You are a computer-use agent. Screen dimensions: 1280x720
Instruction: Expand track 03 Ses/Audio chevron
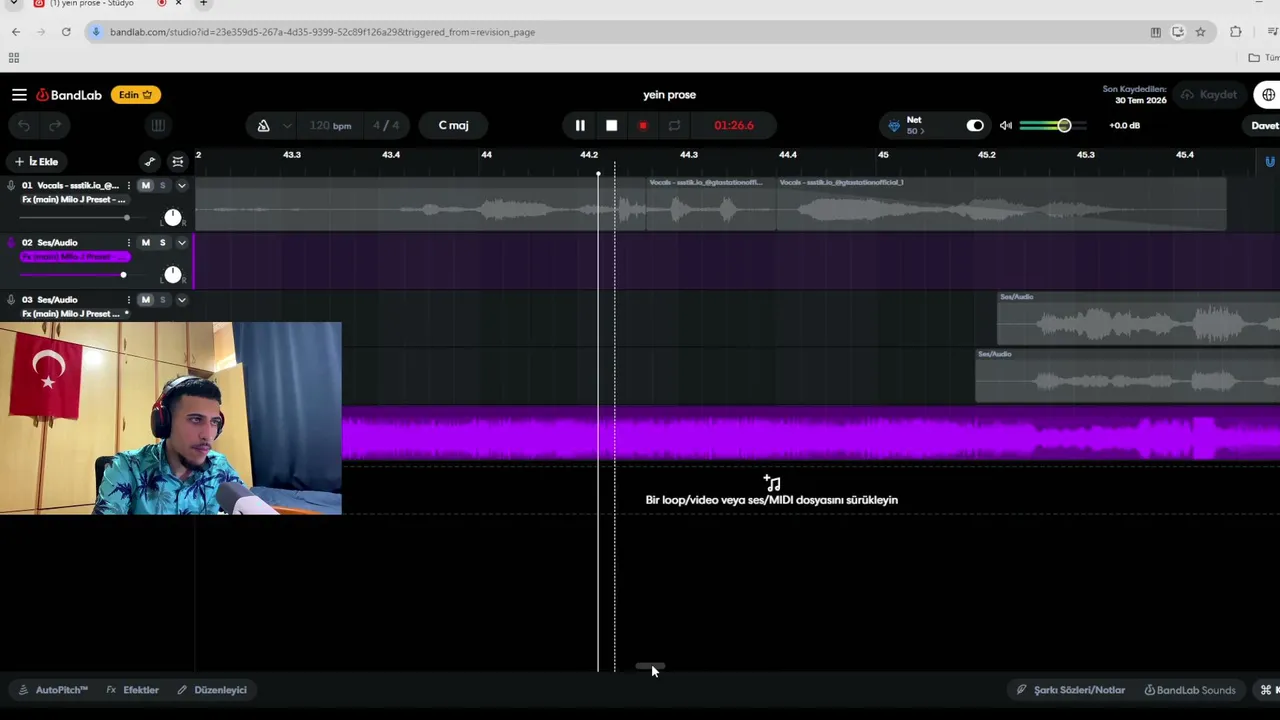pyautogui.click(x=181, y=300)
